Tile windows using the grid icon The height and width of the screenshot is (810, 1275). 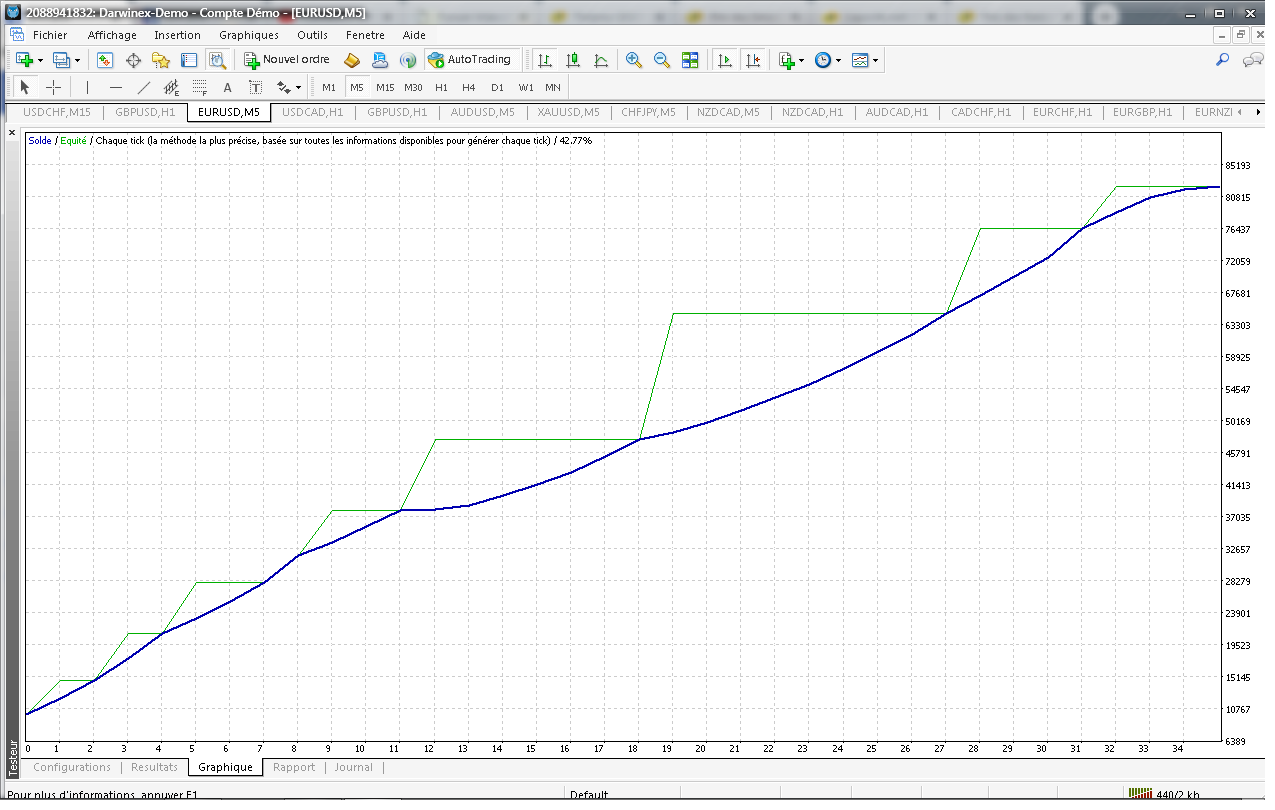coord(690,60)
